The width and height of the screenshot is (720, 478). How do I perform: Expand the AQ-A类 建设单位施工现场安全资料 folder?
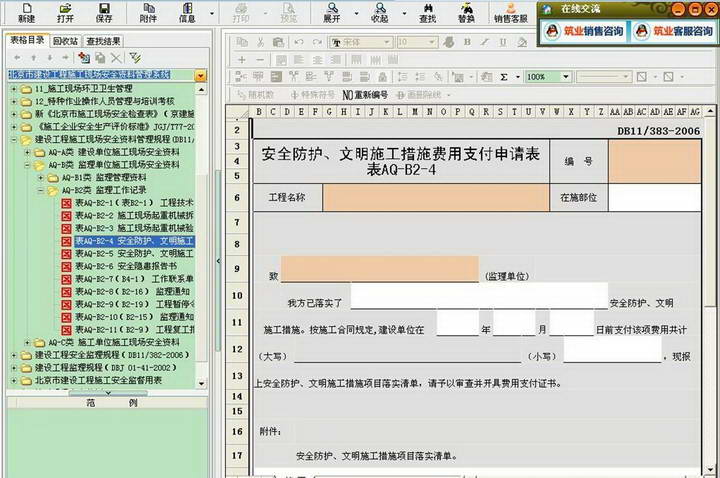[x=27, y=152]
